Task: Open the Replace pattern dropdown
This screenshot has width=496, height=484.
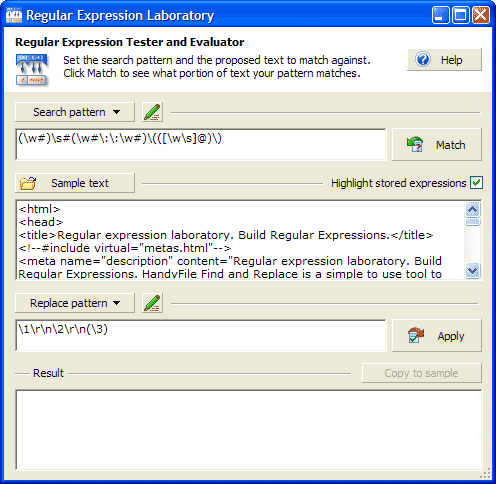Action: pos(75,303)
